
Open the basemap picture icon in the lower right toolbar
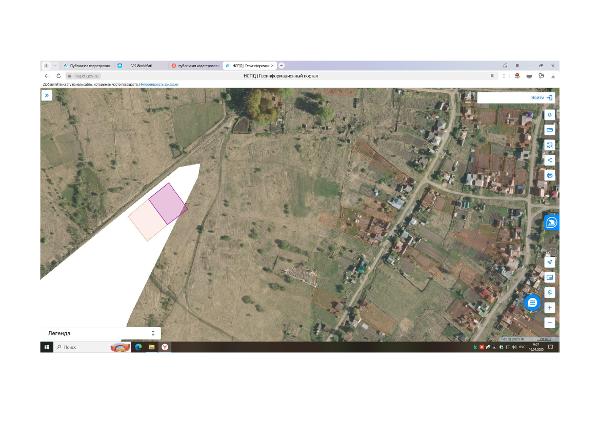tap(549, 277)
